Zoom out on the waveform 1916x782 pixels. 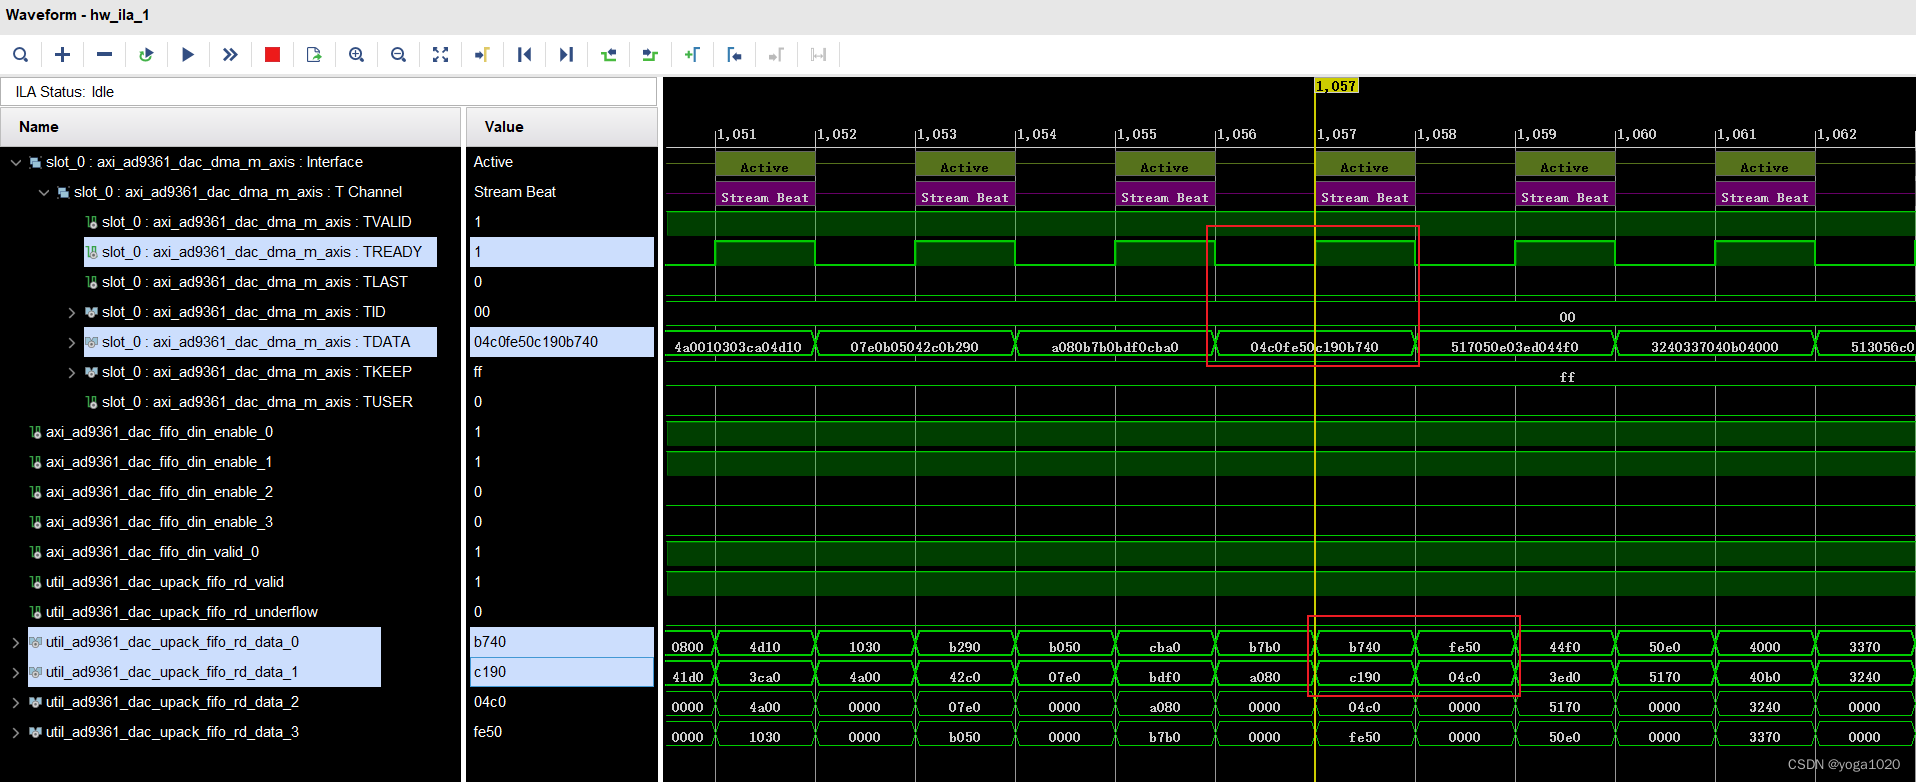[x=398, y=55]
